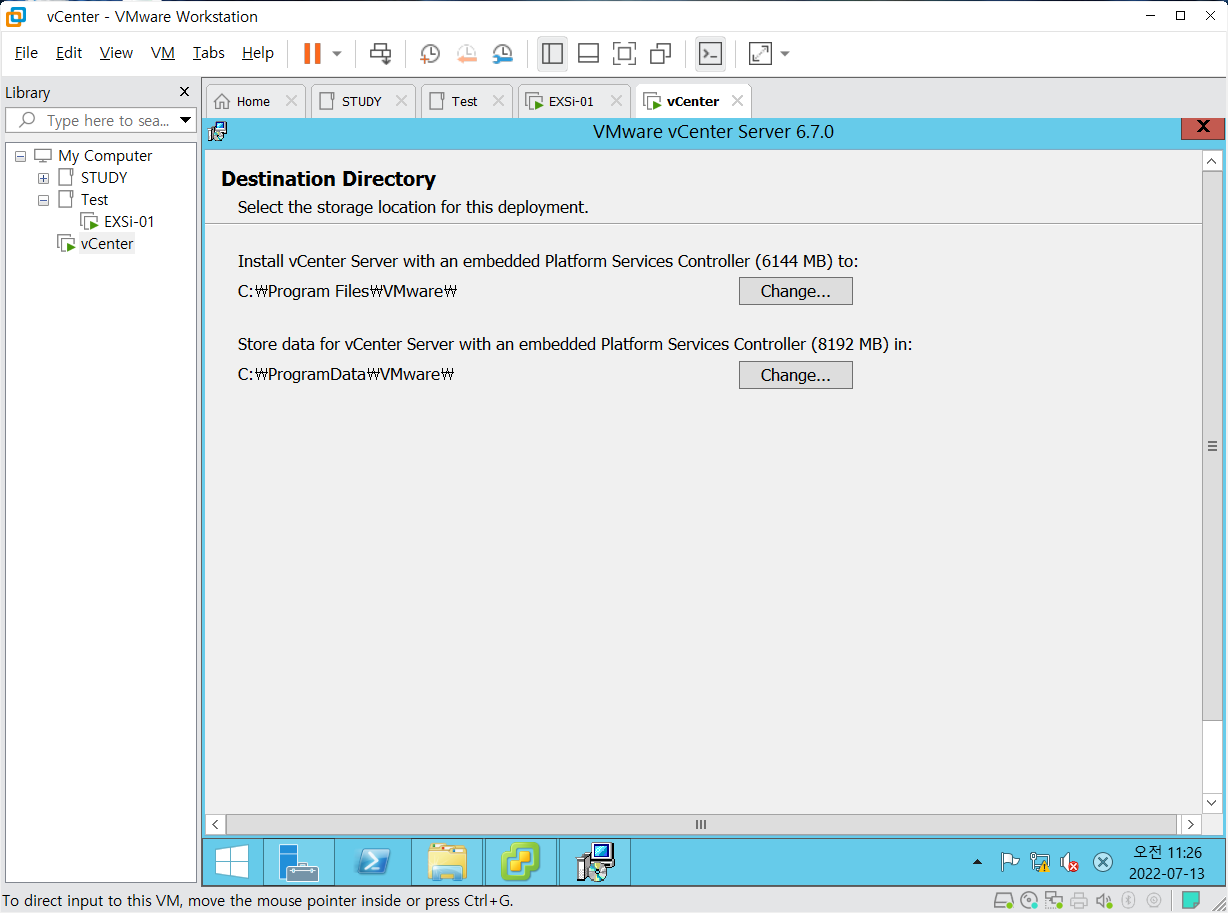This screenshot has width=1228, height=913.
Task: Open the Tabs menu
Action: [209, 53]
